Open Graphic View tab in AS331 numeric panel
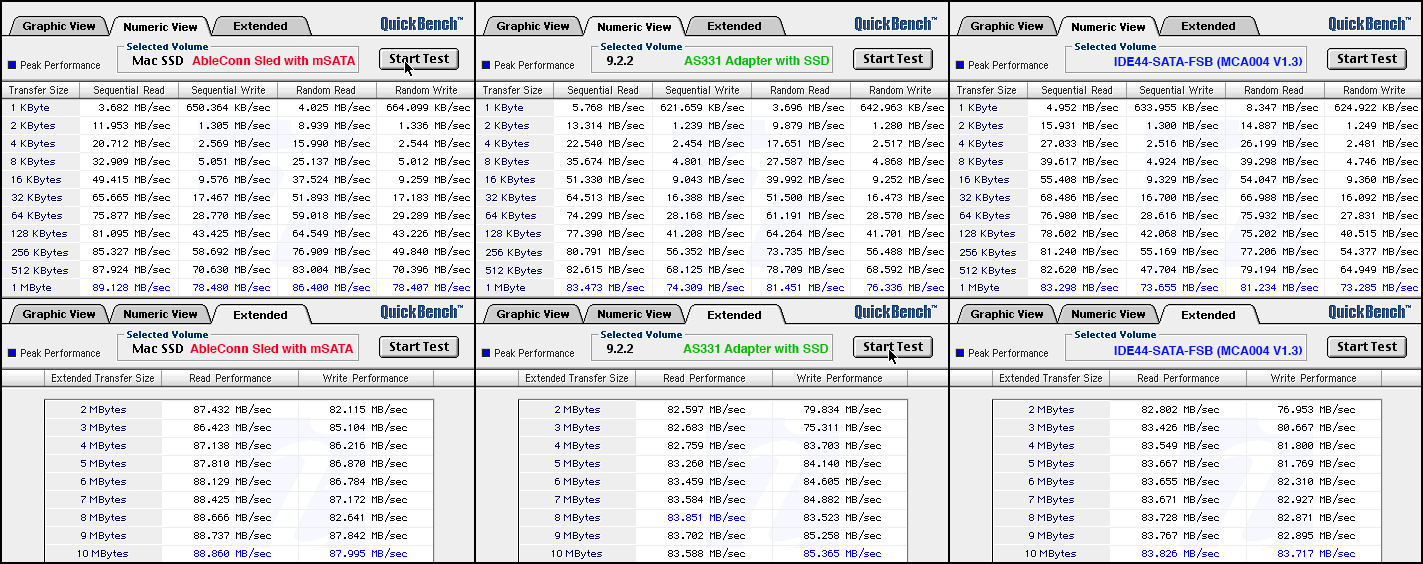Viewport: 1423px width, 564px height. (x=533, y=26)
